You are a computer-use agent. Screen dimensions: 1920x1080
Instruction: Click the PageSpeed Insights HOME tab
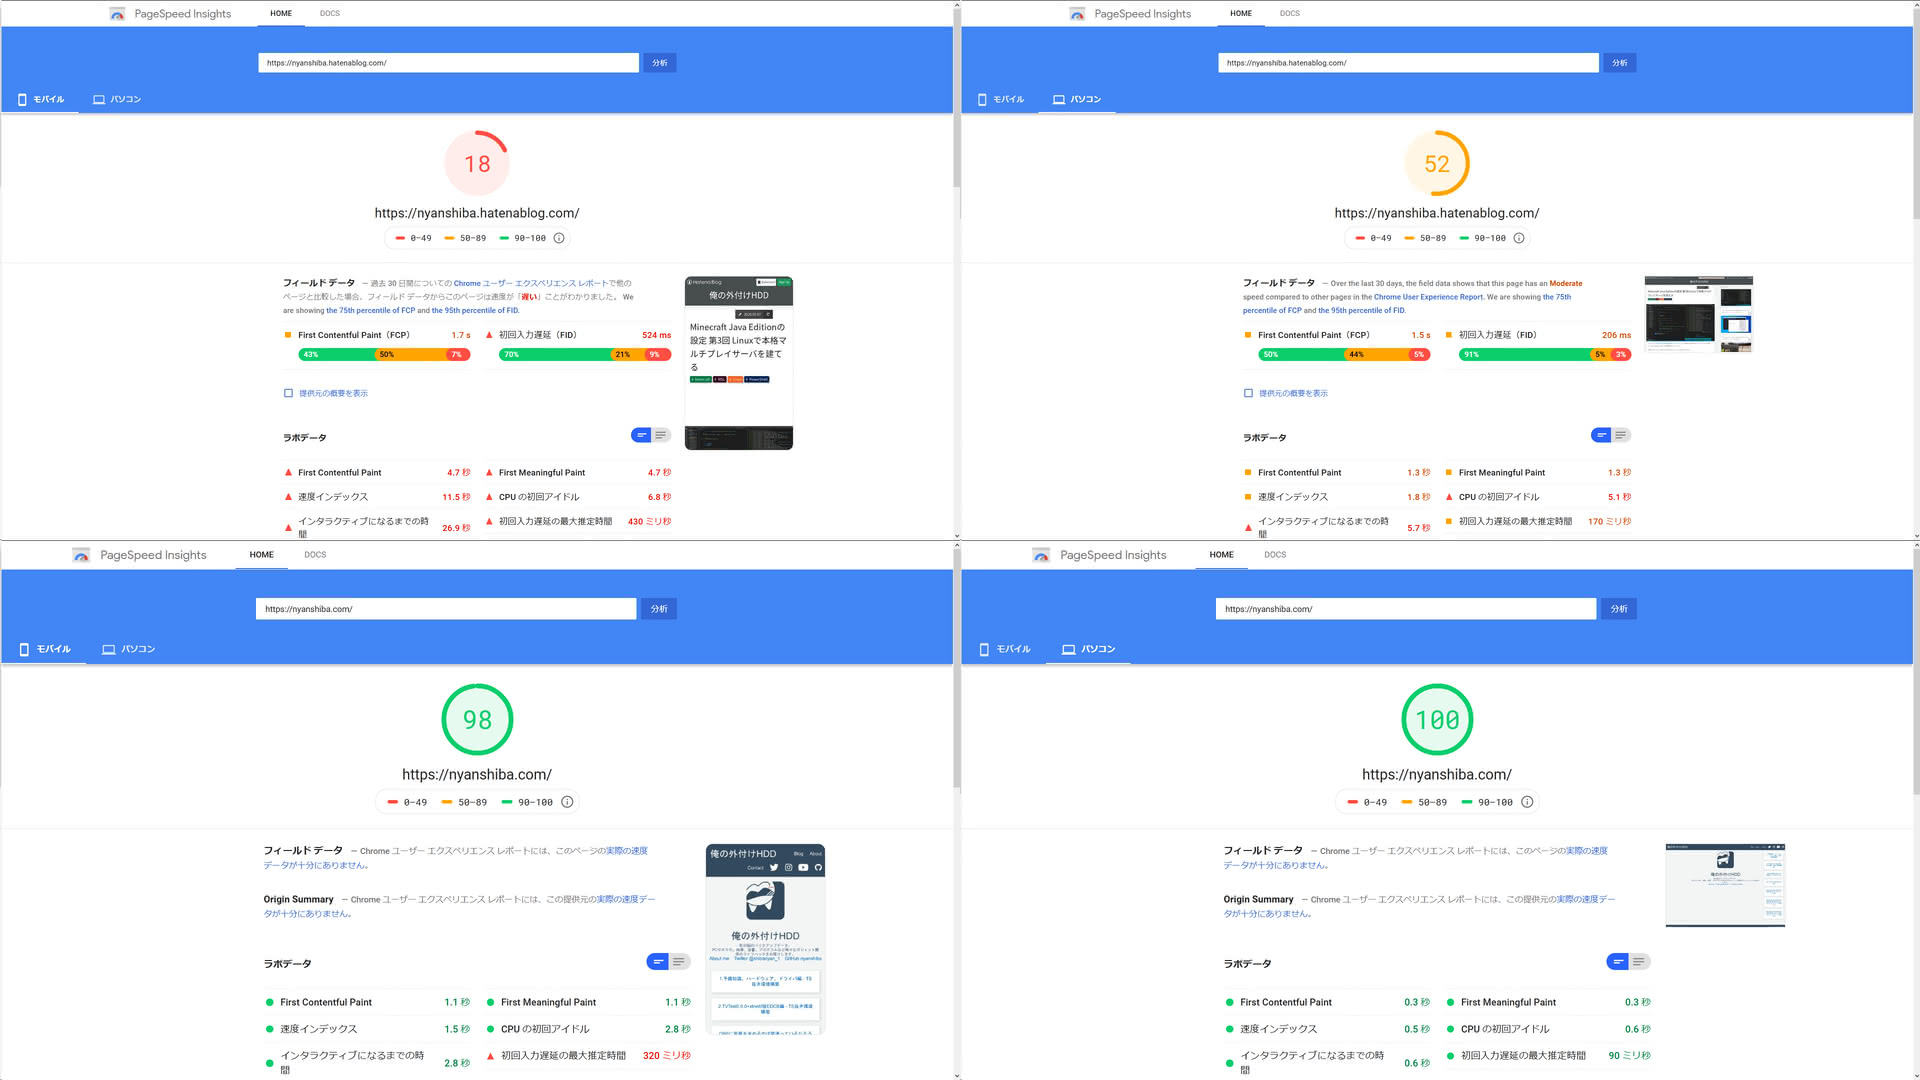point(280,13)
